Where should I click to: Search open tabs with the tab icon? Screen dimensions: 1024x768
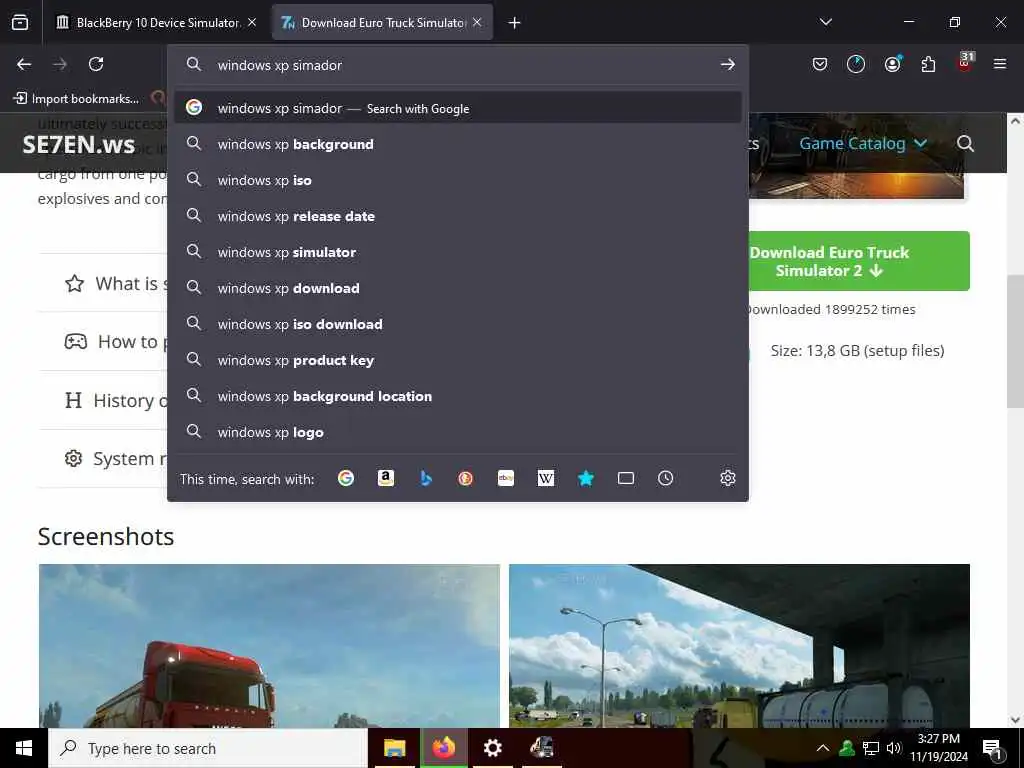coord(626,478)
